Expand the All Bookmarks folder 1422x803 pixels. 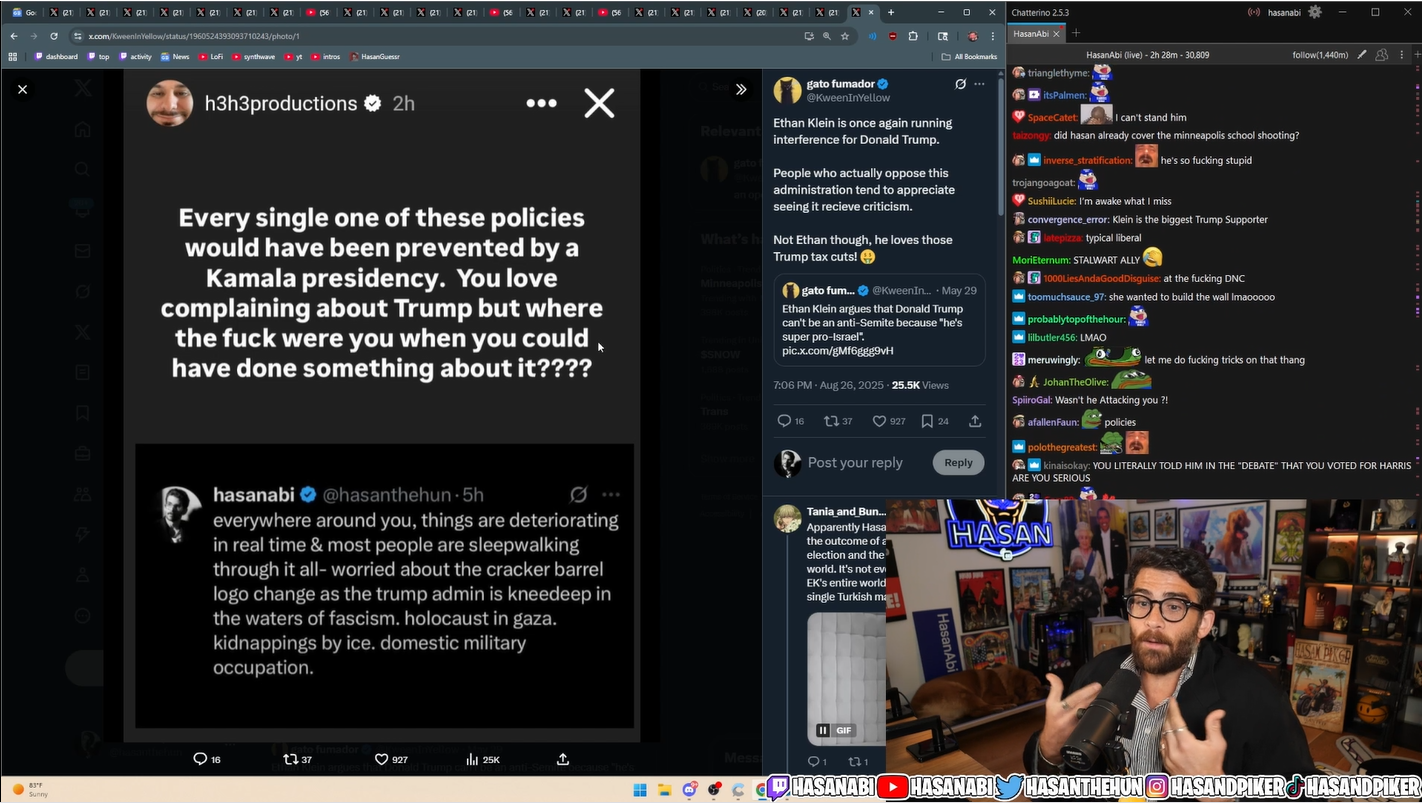[971, 57]
